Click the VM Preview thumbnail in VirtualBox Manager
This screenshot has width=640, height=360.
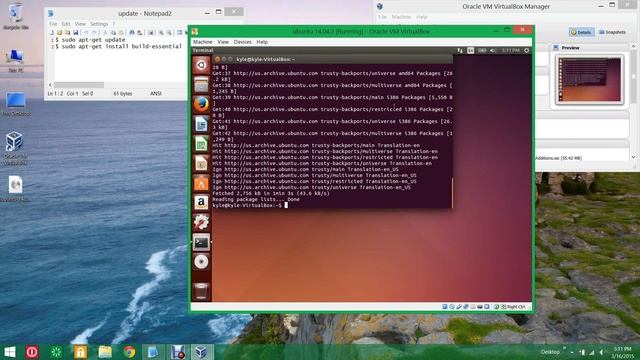pos(589,80)
